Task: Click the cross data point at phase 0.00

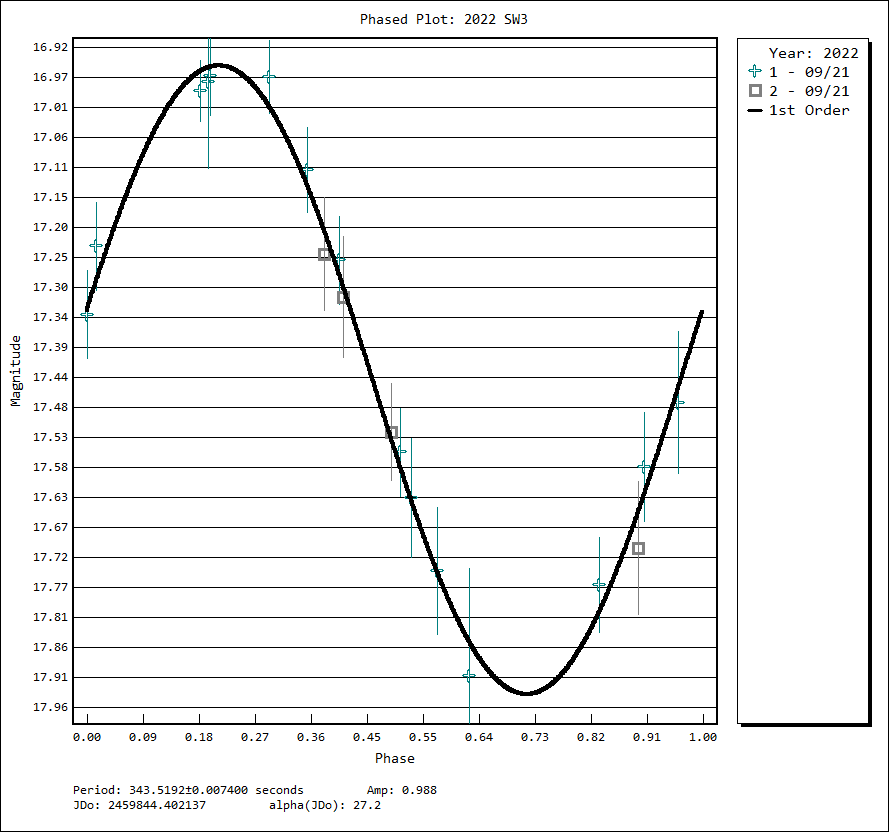Action: click(87, 315)
